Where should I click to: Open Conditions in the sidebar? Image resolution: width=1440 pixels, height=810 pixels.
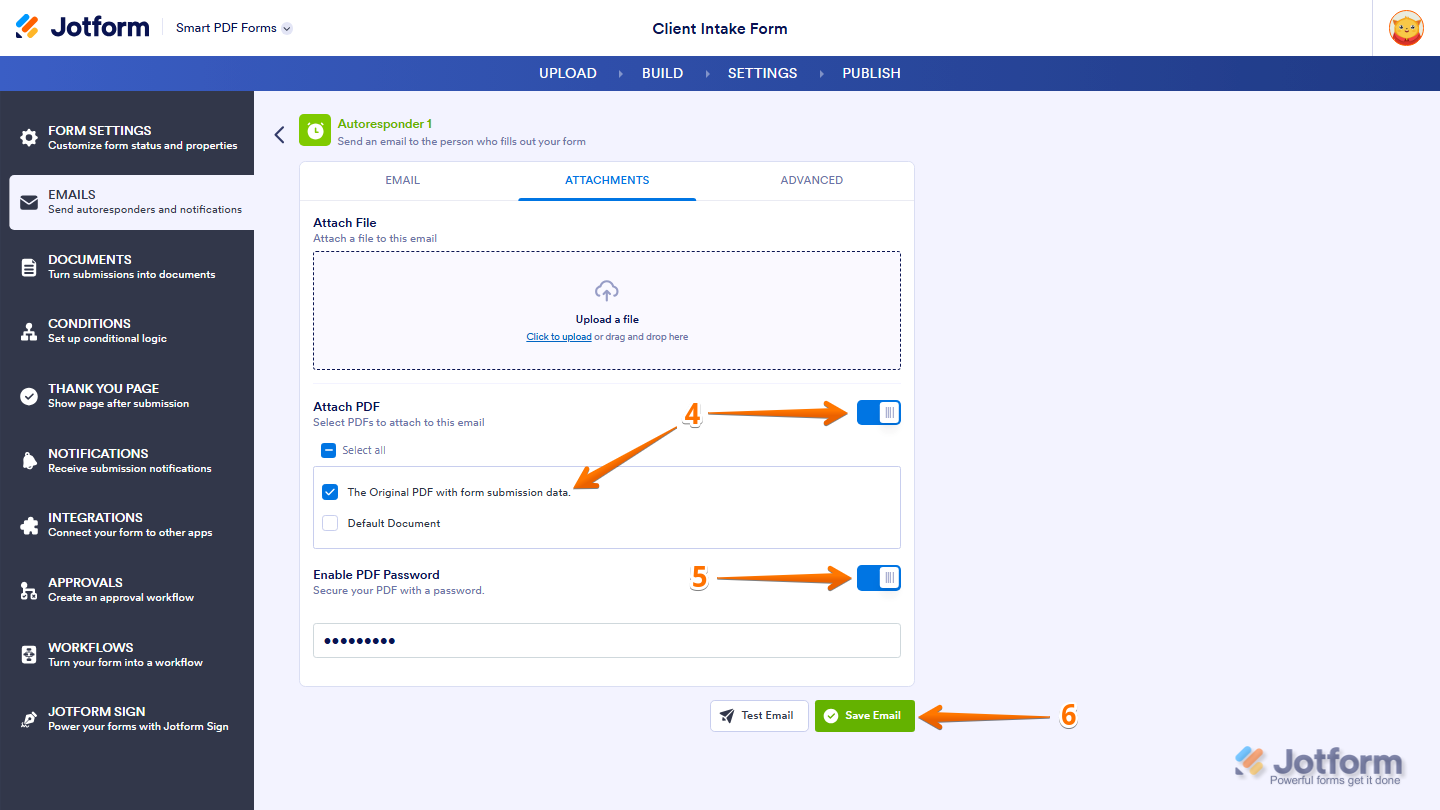(127, 331)
